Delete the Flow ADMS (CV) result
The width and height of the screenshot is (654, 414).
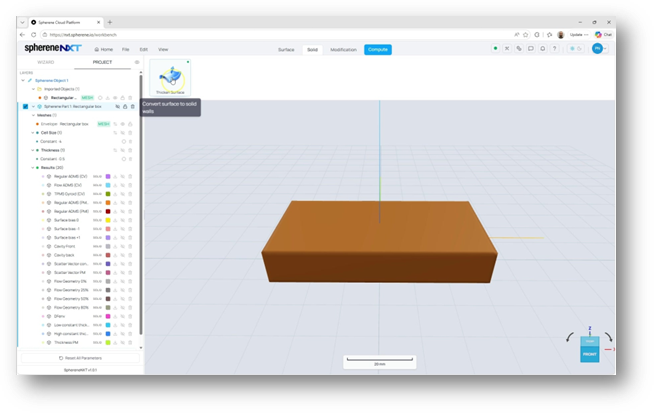(130, 186)
